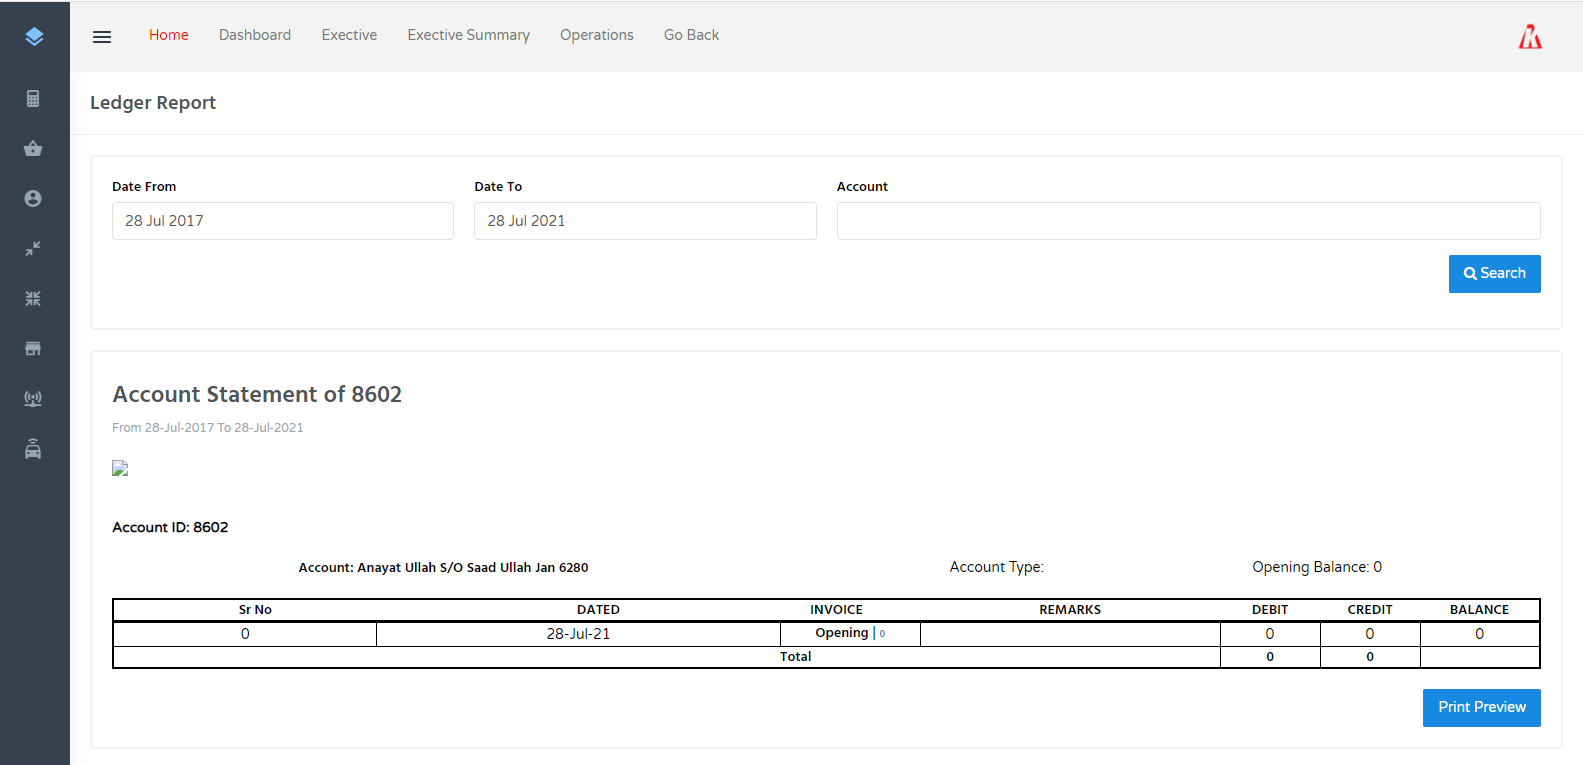The image size is (1583, 765).
Task: Open the user account sidebar icon
Action: click(x=33, y=198)
